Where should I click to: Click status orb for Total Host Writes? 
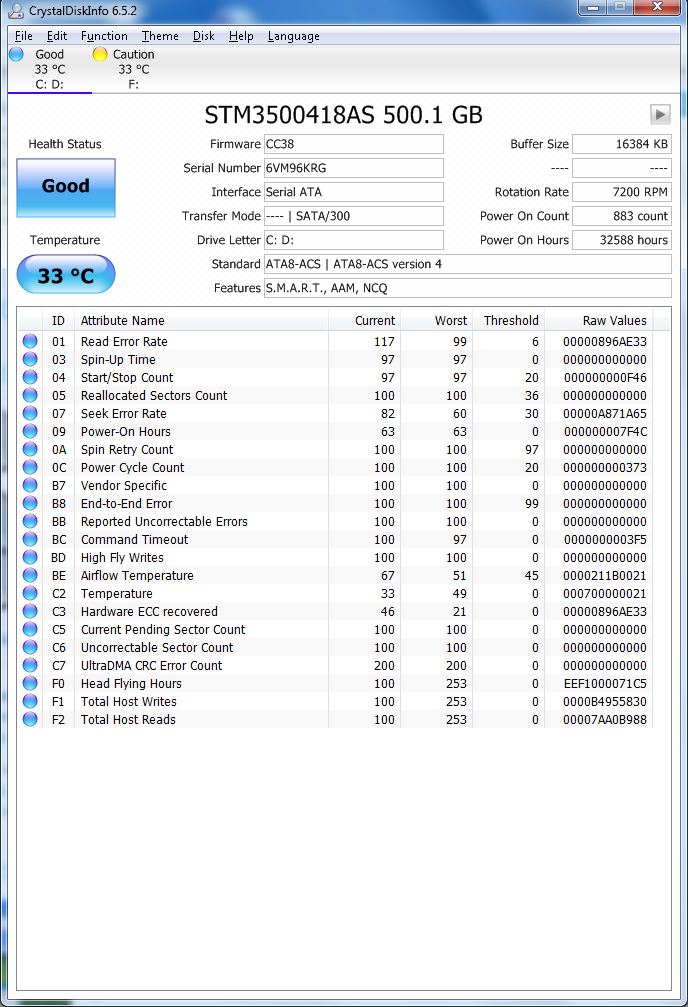[30, 701]
